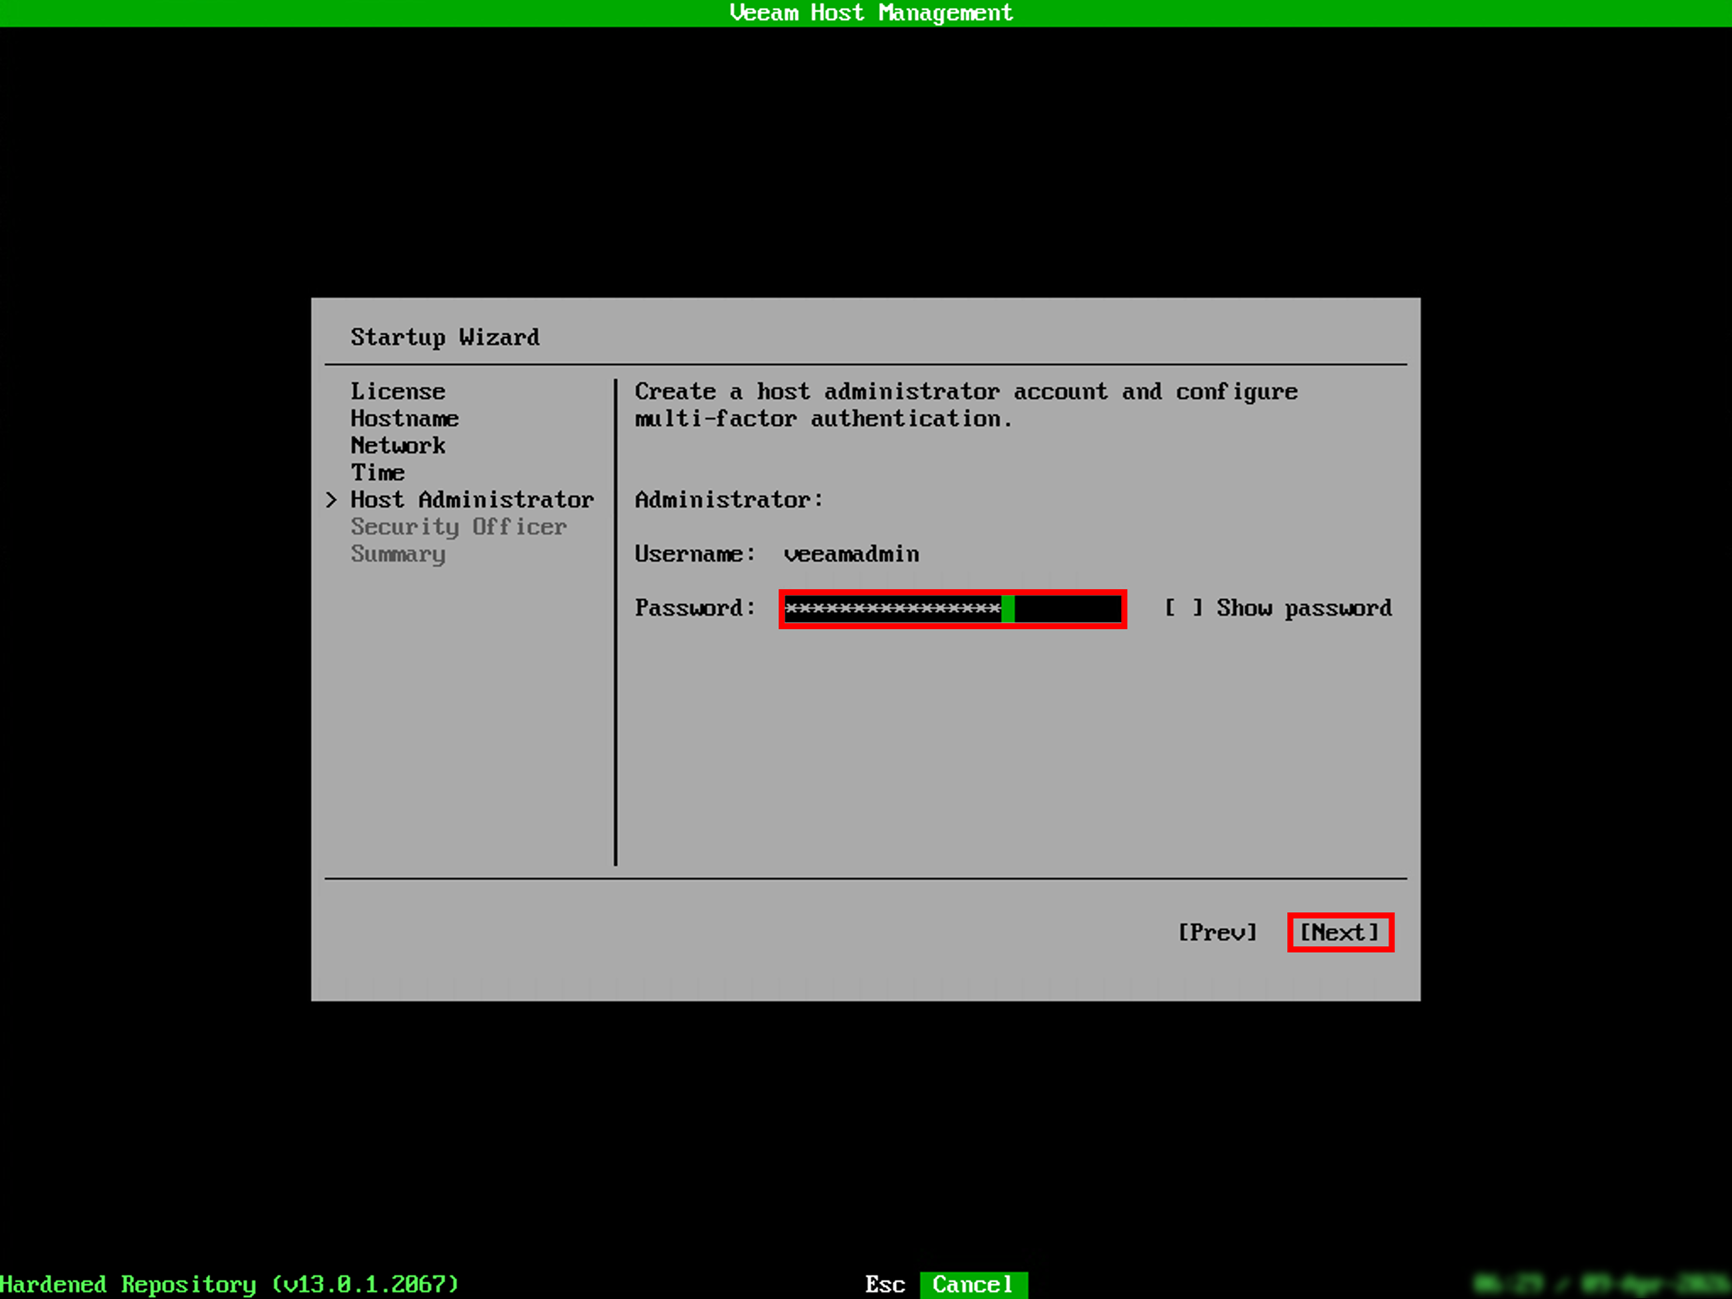Click the Prev button
This screenshot has width=1732, height=1299.
point(1218,932)
